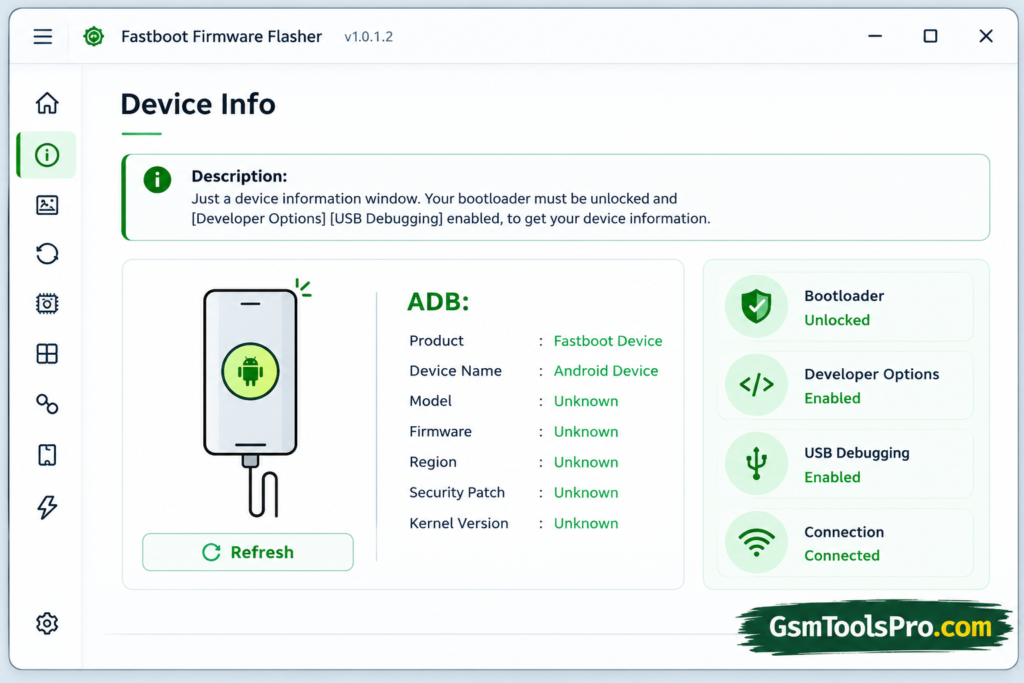Open Settings gear in the sidebar
The width and height of the screenshot is (1024, 683).
47,624
